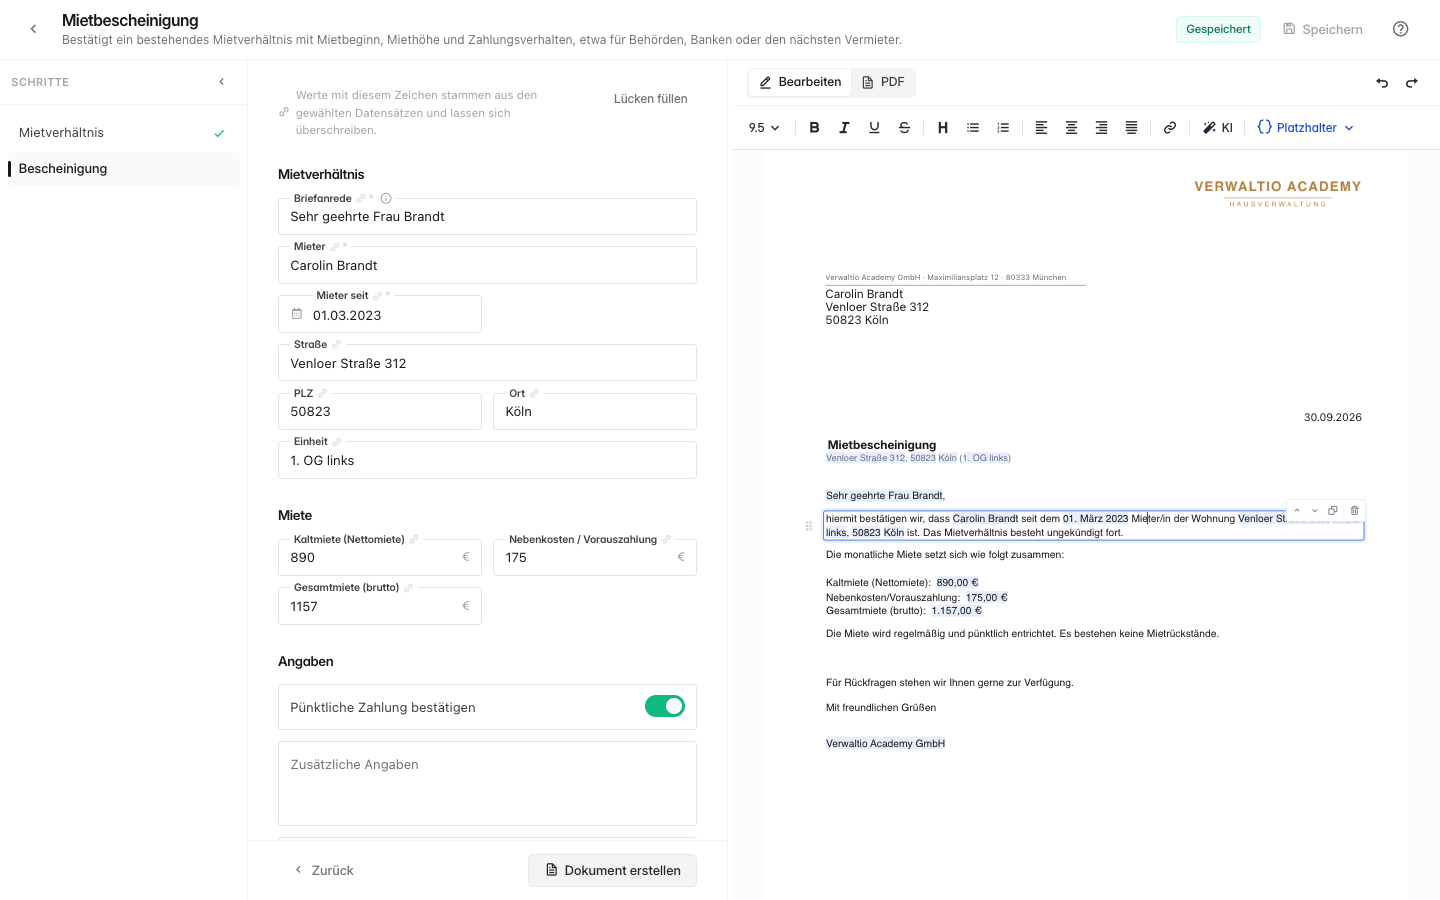This screenshot has height=900, width=1440.
Task: Edit the Briefanrede input field
Action: tap(487, 217)
